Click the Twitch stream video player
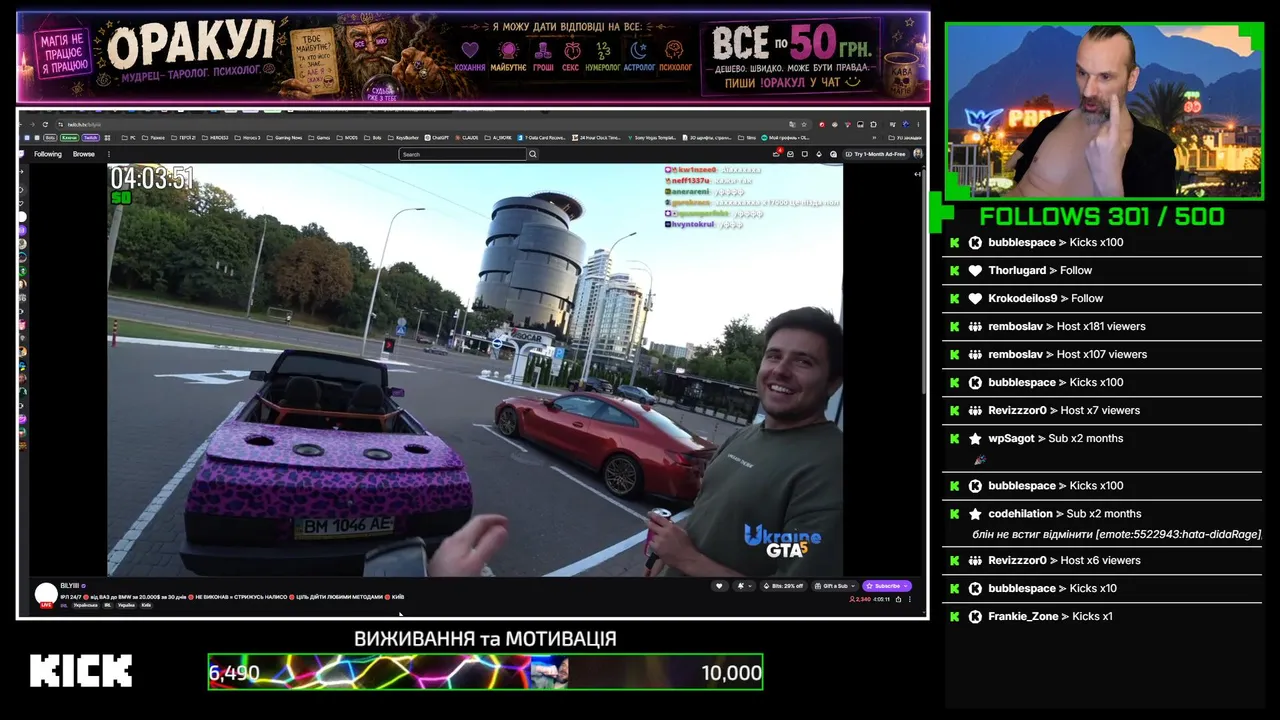 click(475, 370)
